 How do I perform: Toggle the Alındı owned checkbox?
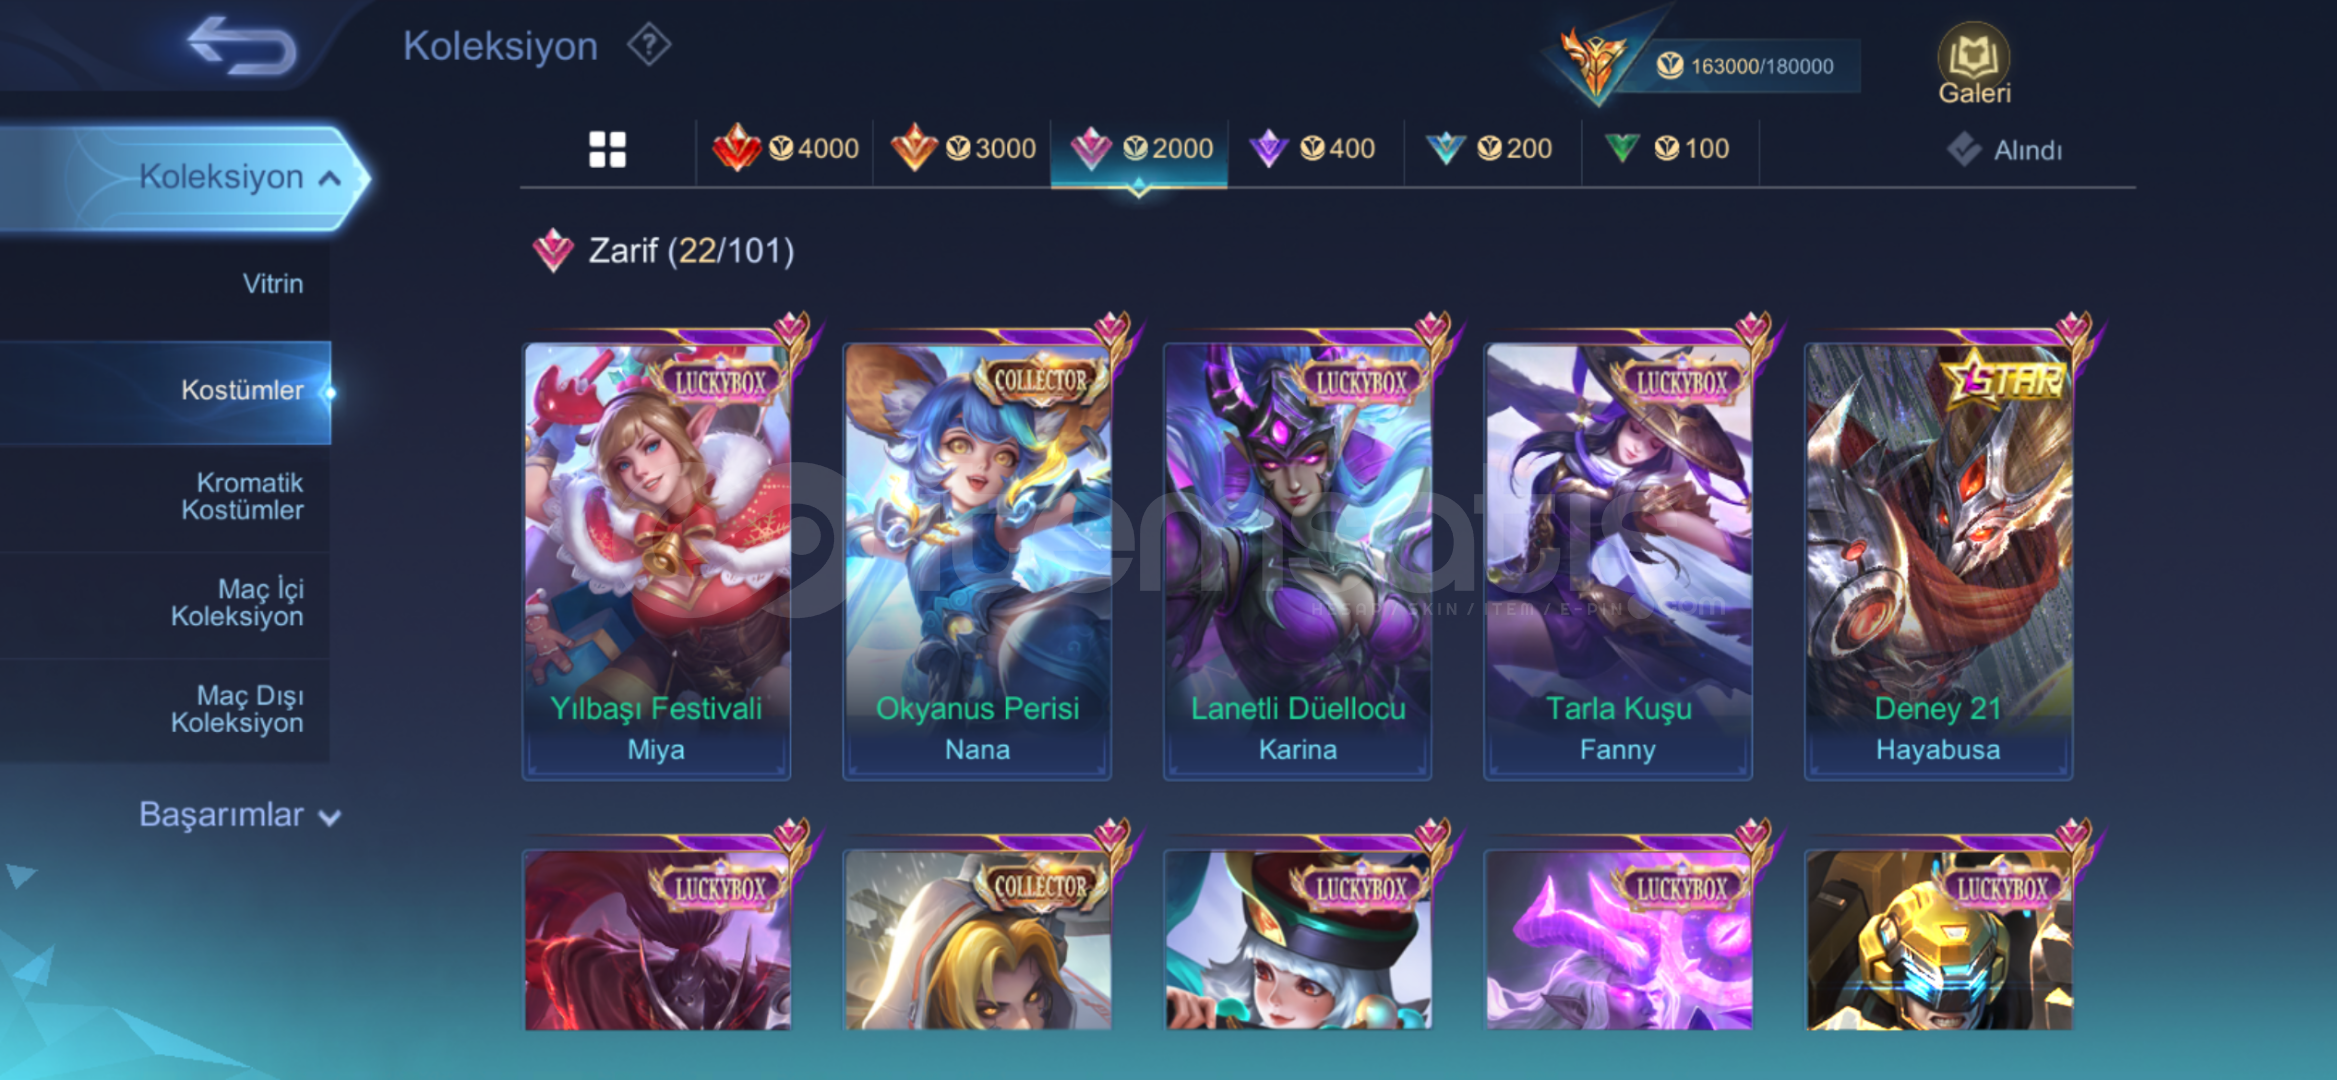2004,150
